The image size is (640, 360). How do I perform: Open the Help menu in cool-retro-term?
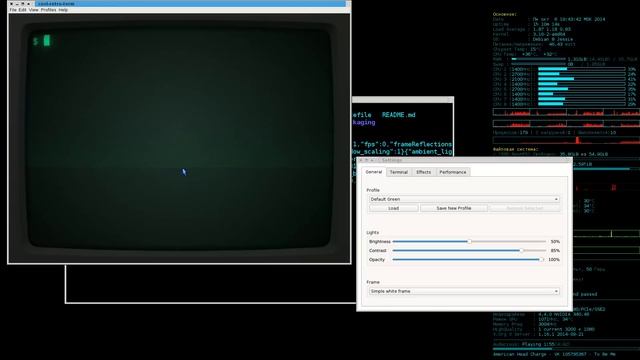[x=63, y=10]
